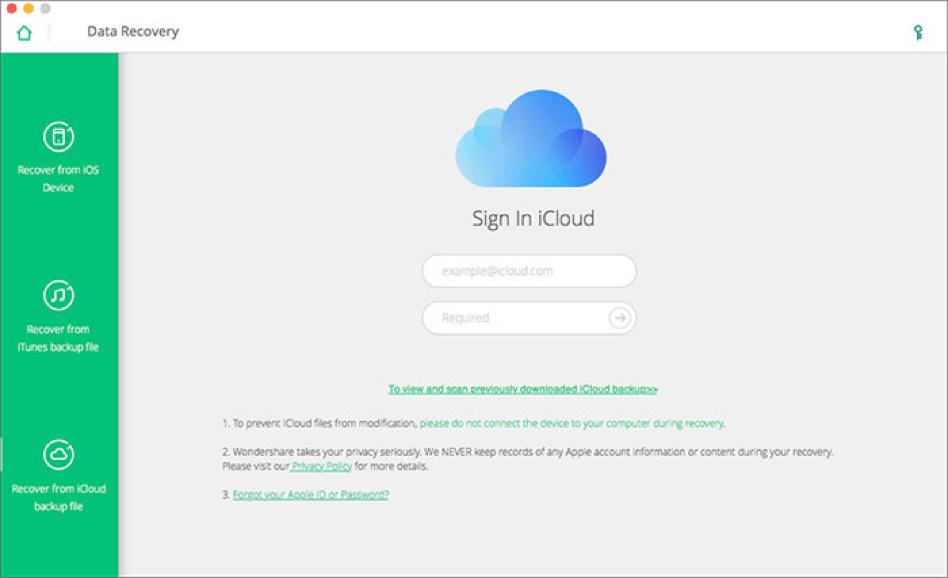The width and height of the screenshot is (948, 578).
Task: Click the example@icloud.com email field
Action: click(529, 270)
